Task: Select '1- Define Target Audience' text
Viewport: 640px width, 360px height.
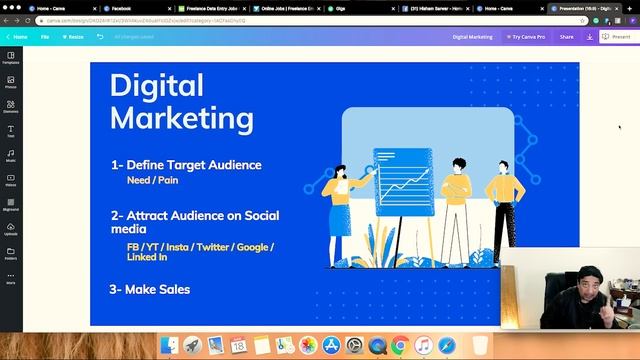Action: point(186,165)
